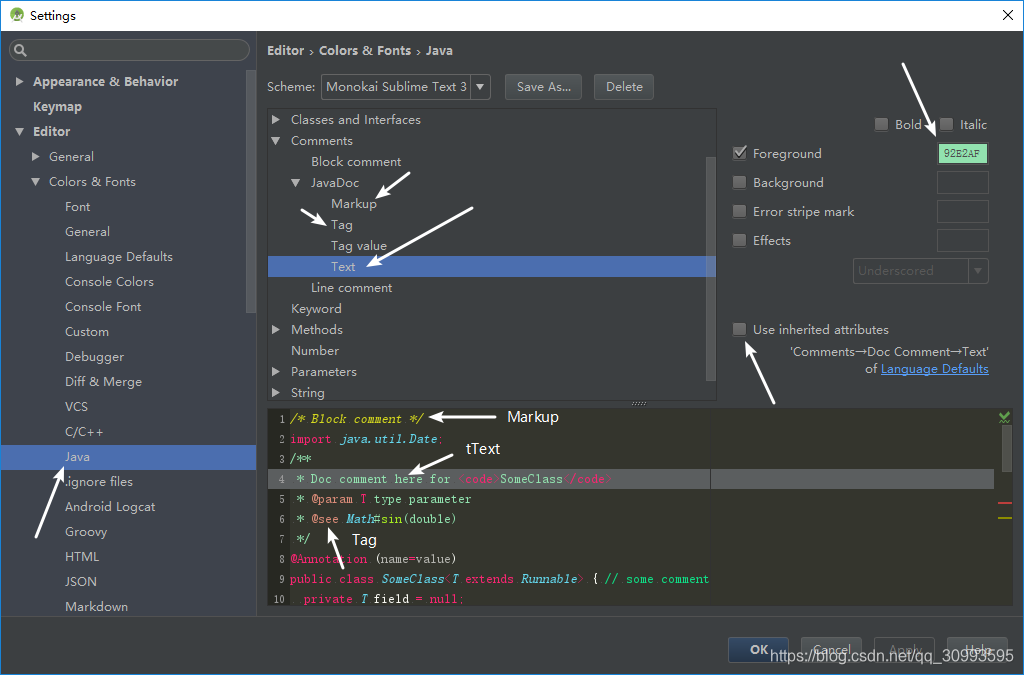Click the Android Studio logo in title bar

17,15
